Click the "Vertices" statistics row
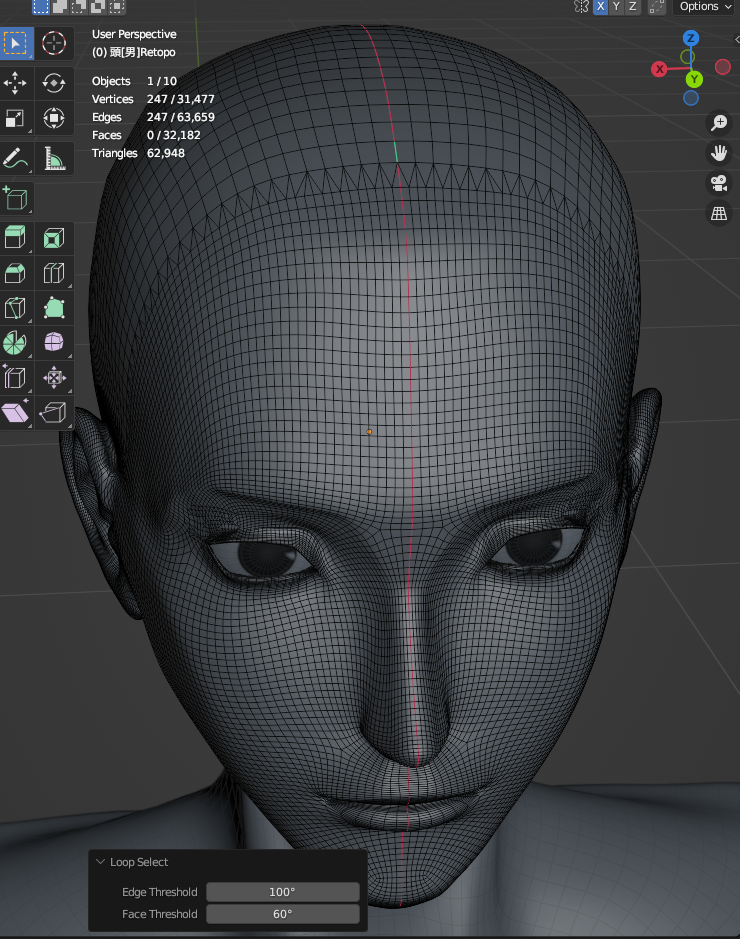Viewport: 740px width, 939px height. pos(153,99)
